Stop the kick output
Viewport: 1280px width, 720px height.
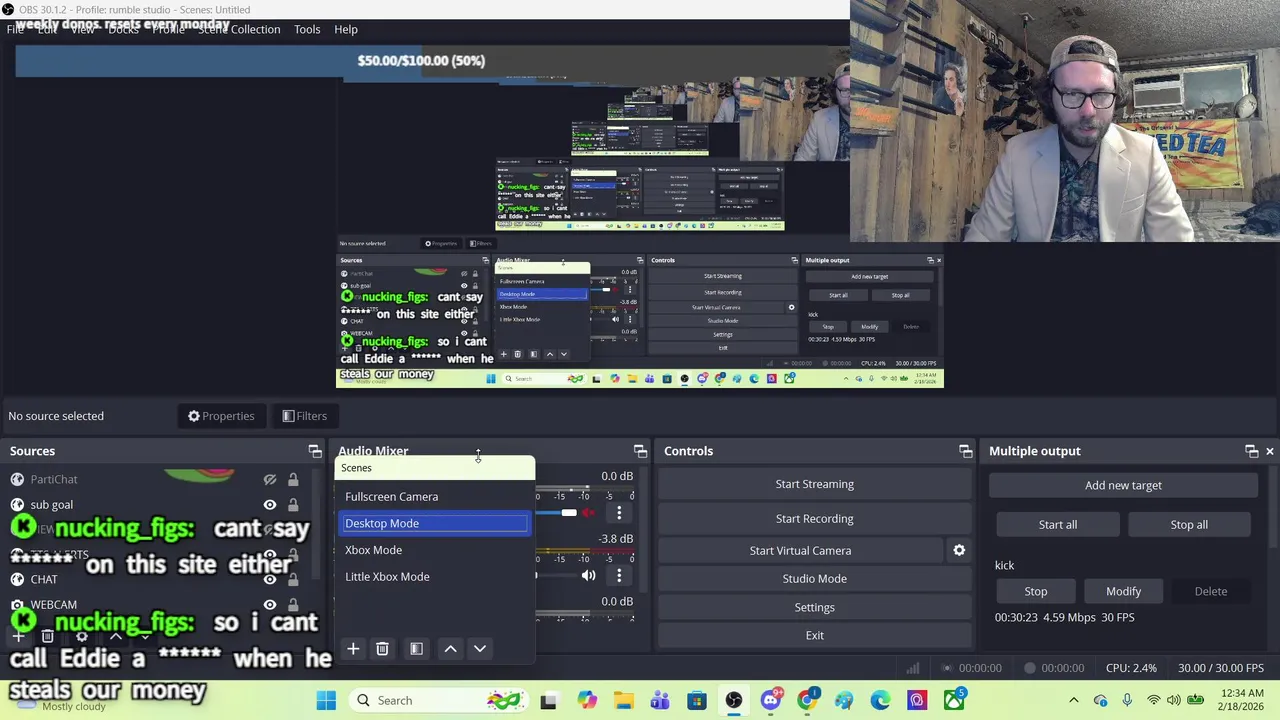1035,591
